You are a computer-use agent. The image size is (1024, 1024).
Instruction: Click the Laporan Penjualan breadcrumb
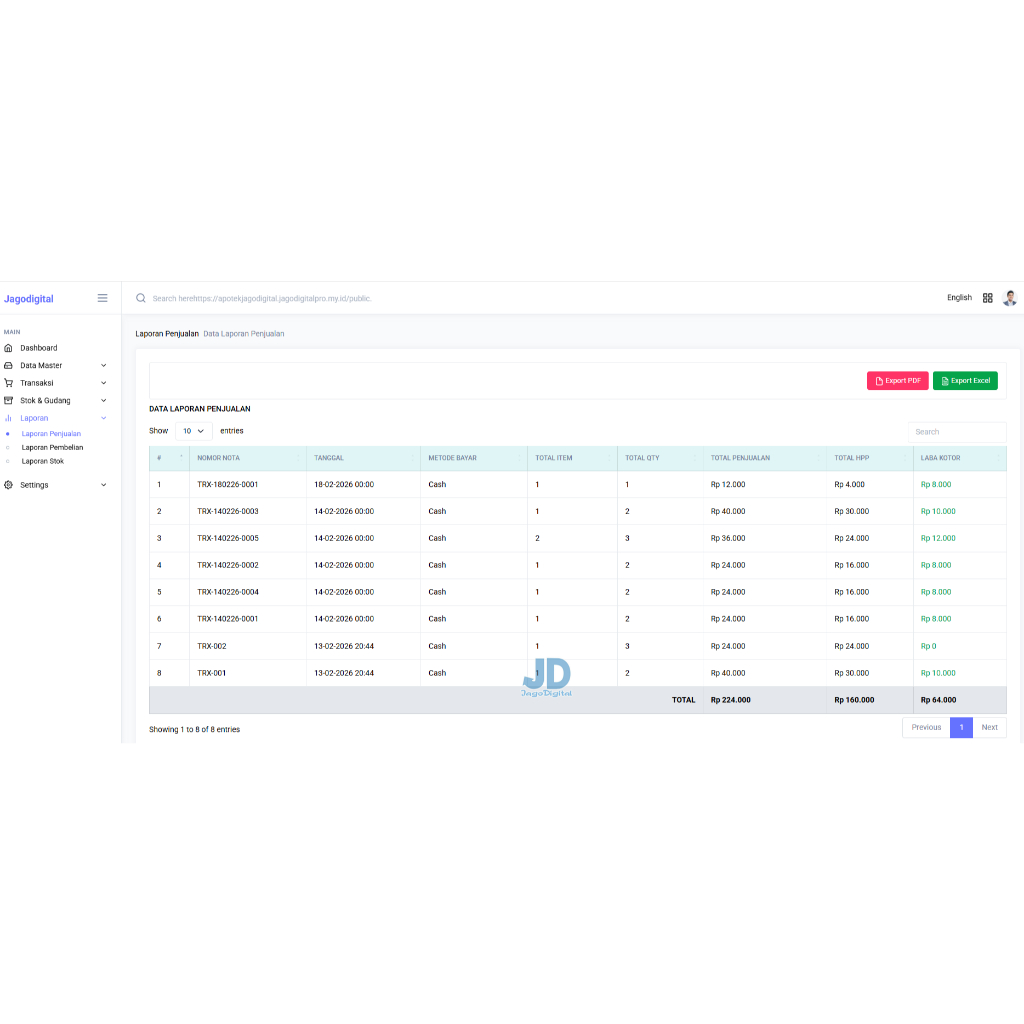167,334
